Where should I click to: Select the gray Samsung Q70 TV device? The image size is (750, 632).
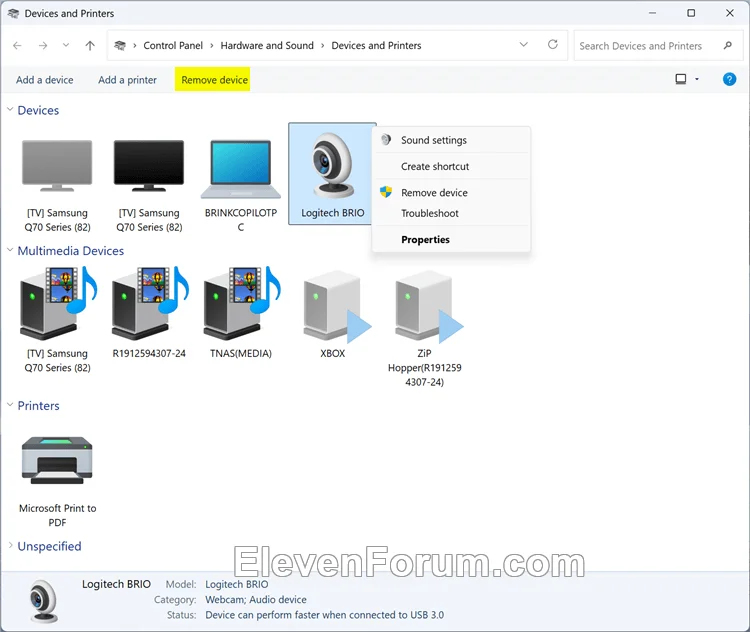click(57, 186)
